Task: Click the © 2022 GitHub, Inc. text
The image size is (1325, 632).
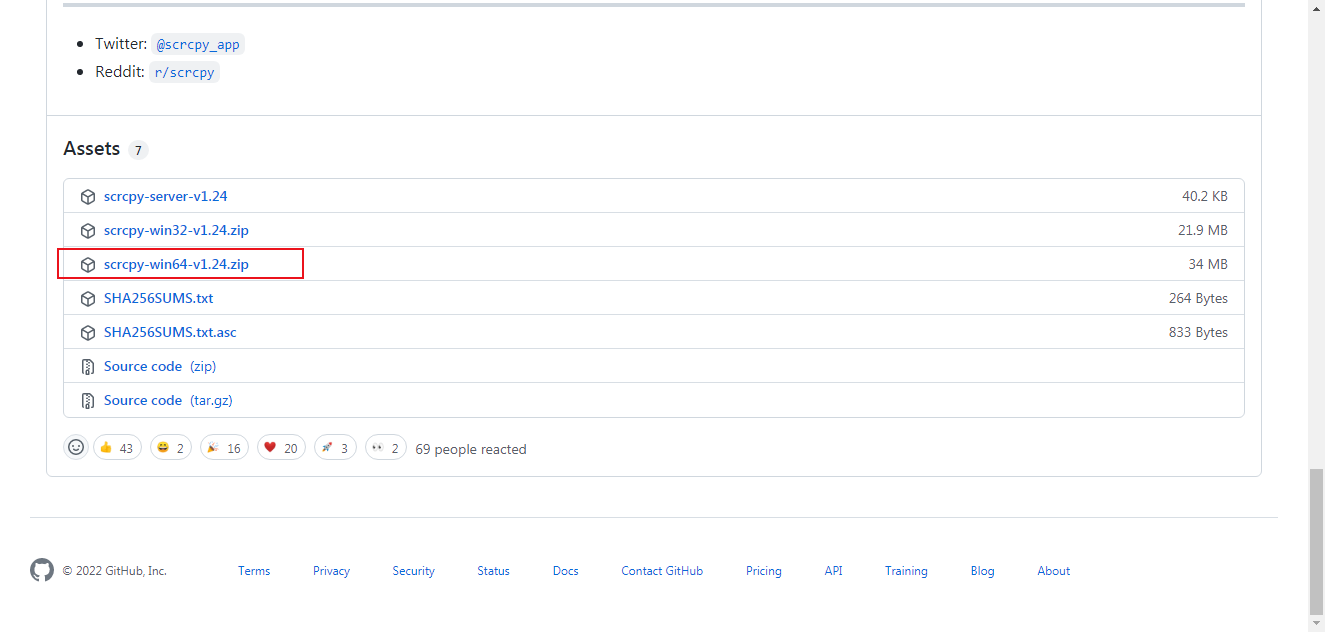Action: click(114, 571)
